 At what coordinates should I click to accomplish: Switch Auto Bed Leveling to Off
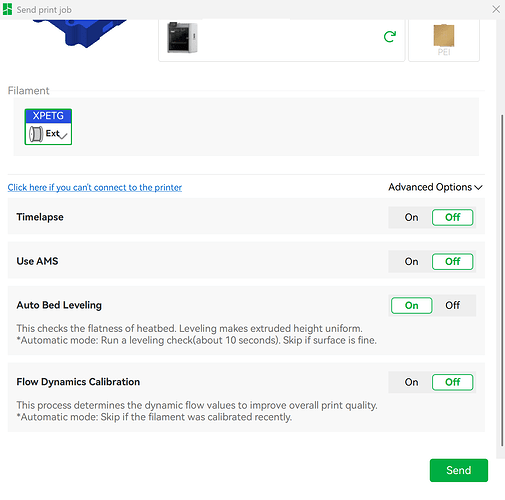(452, 305)
